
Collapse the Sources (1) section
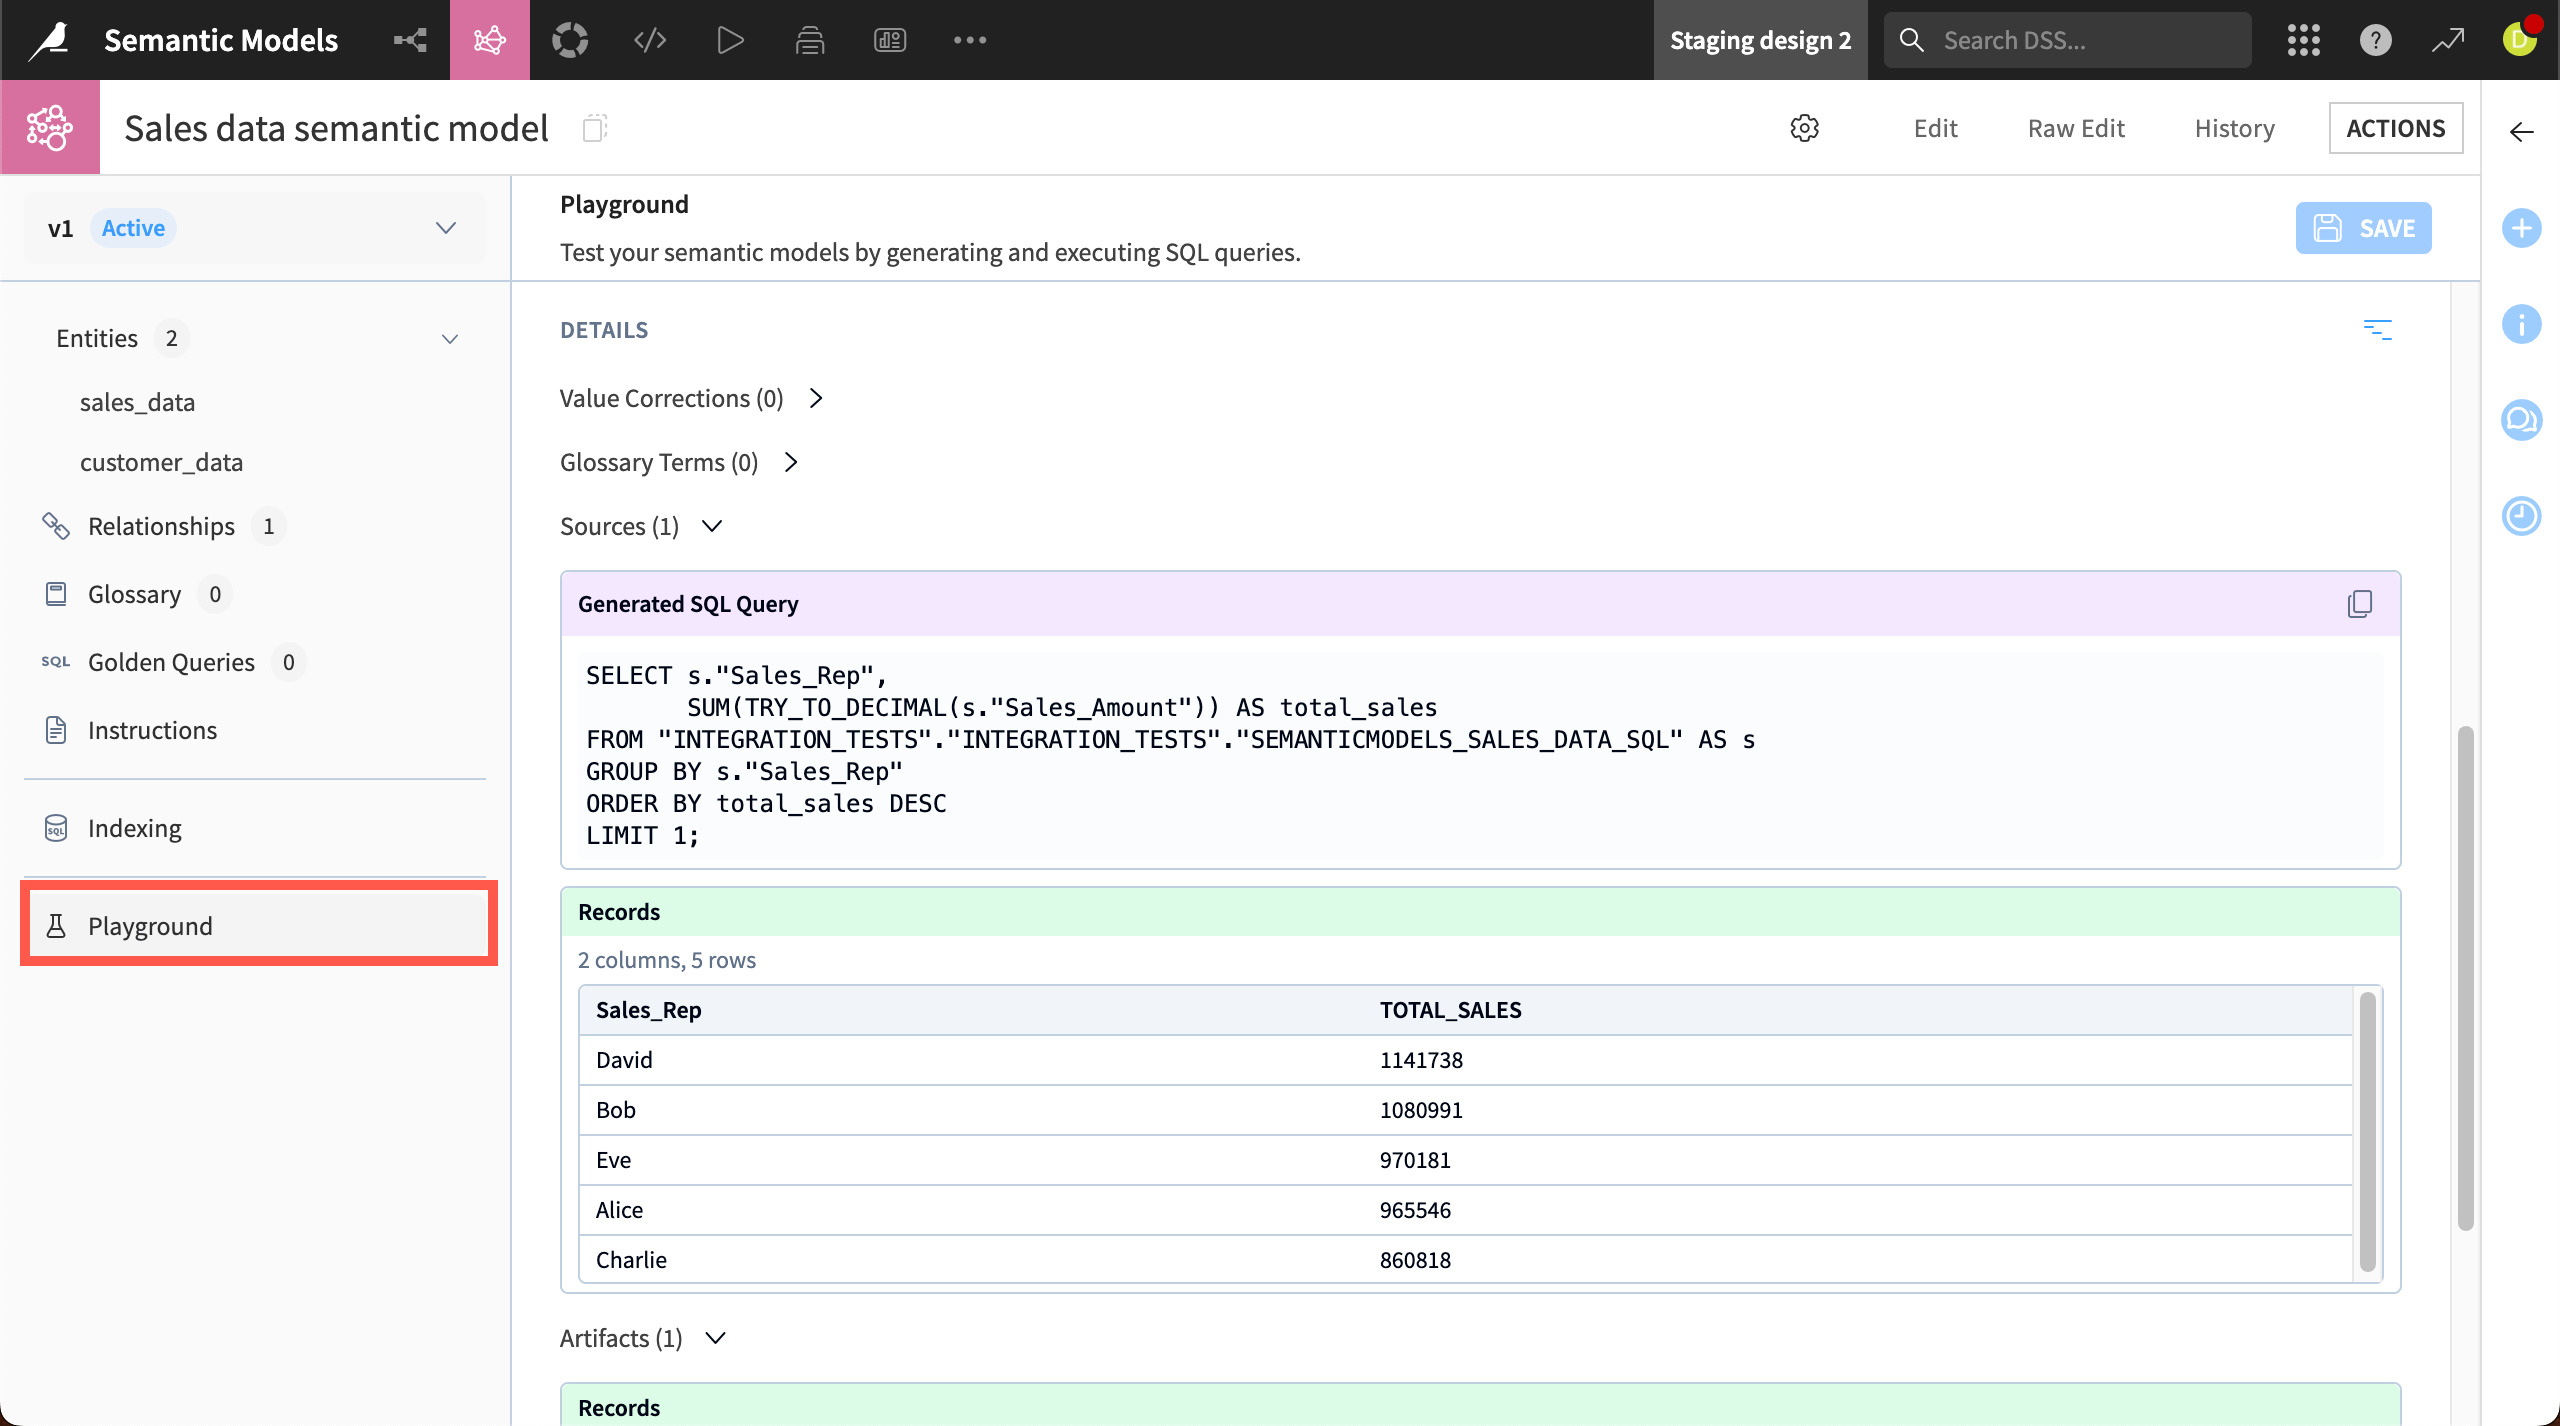coord(711,526)
